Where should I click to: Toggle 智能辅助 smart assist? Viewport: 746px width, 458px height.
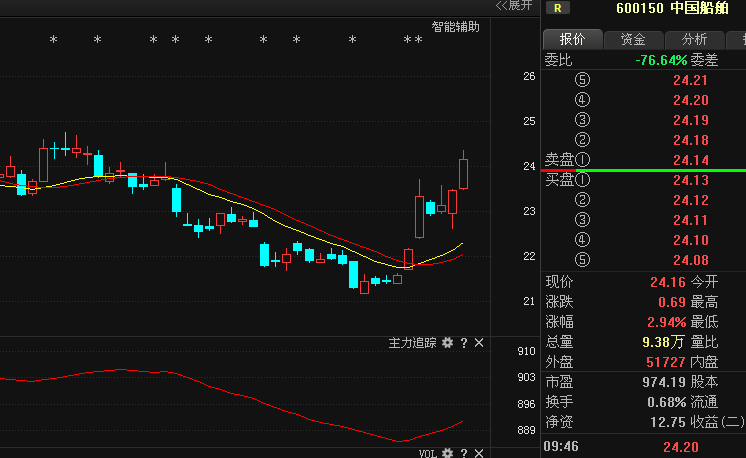click(455, 27)
